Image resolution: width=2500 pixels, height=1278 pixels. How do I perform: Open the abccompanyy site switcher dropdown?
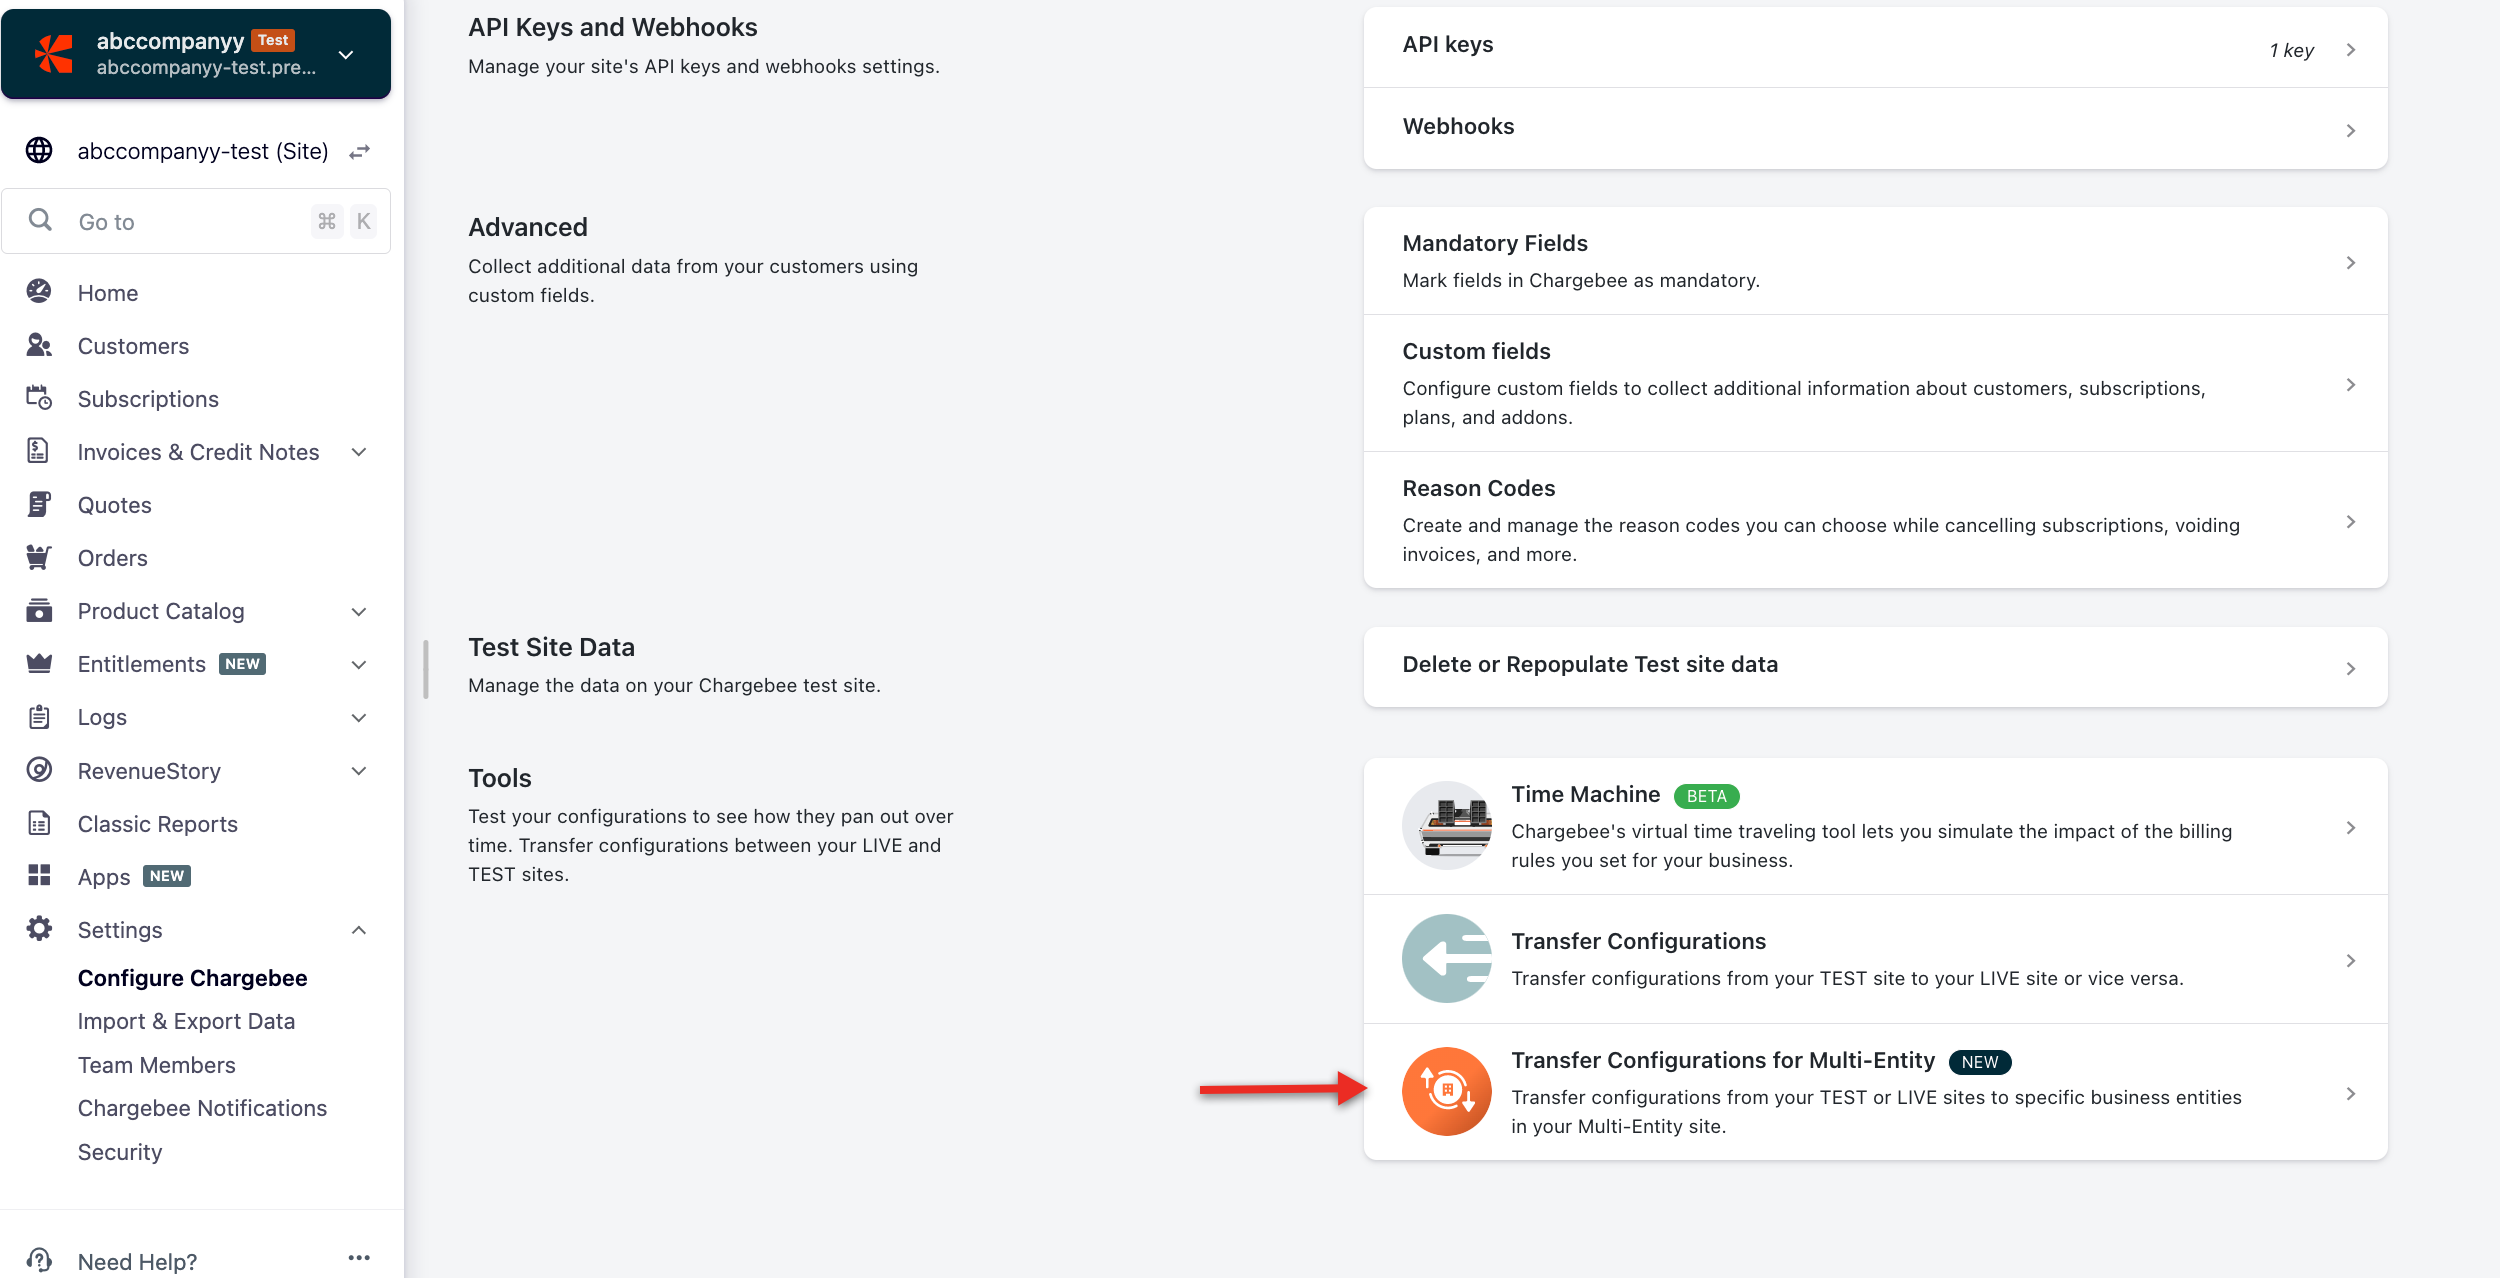346,54
